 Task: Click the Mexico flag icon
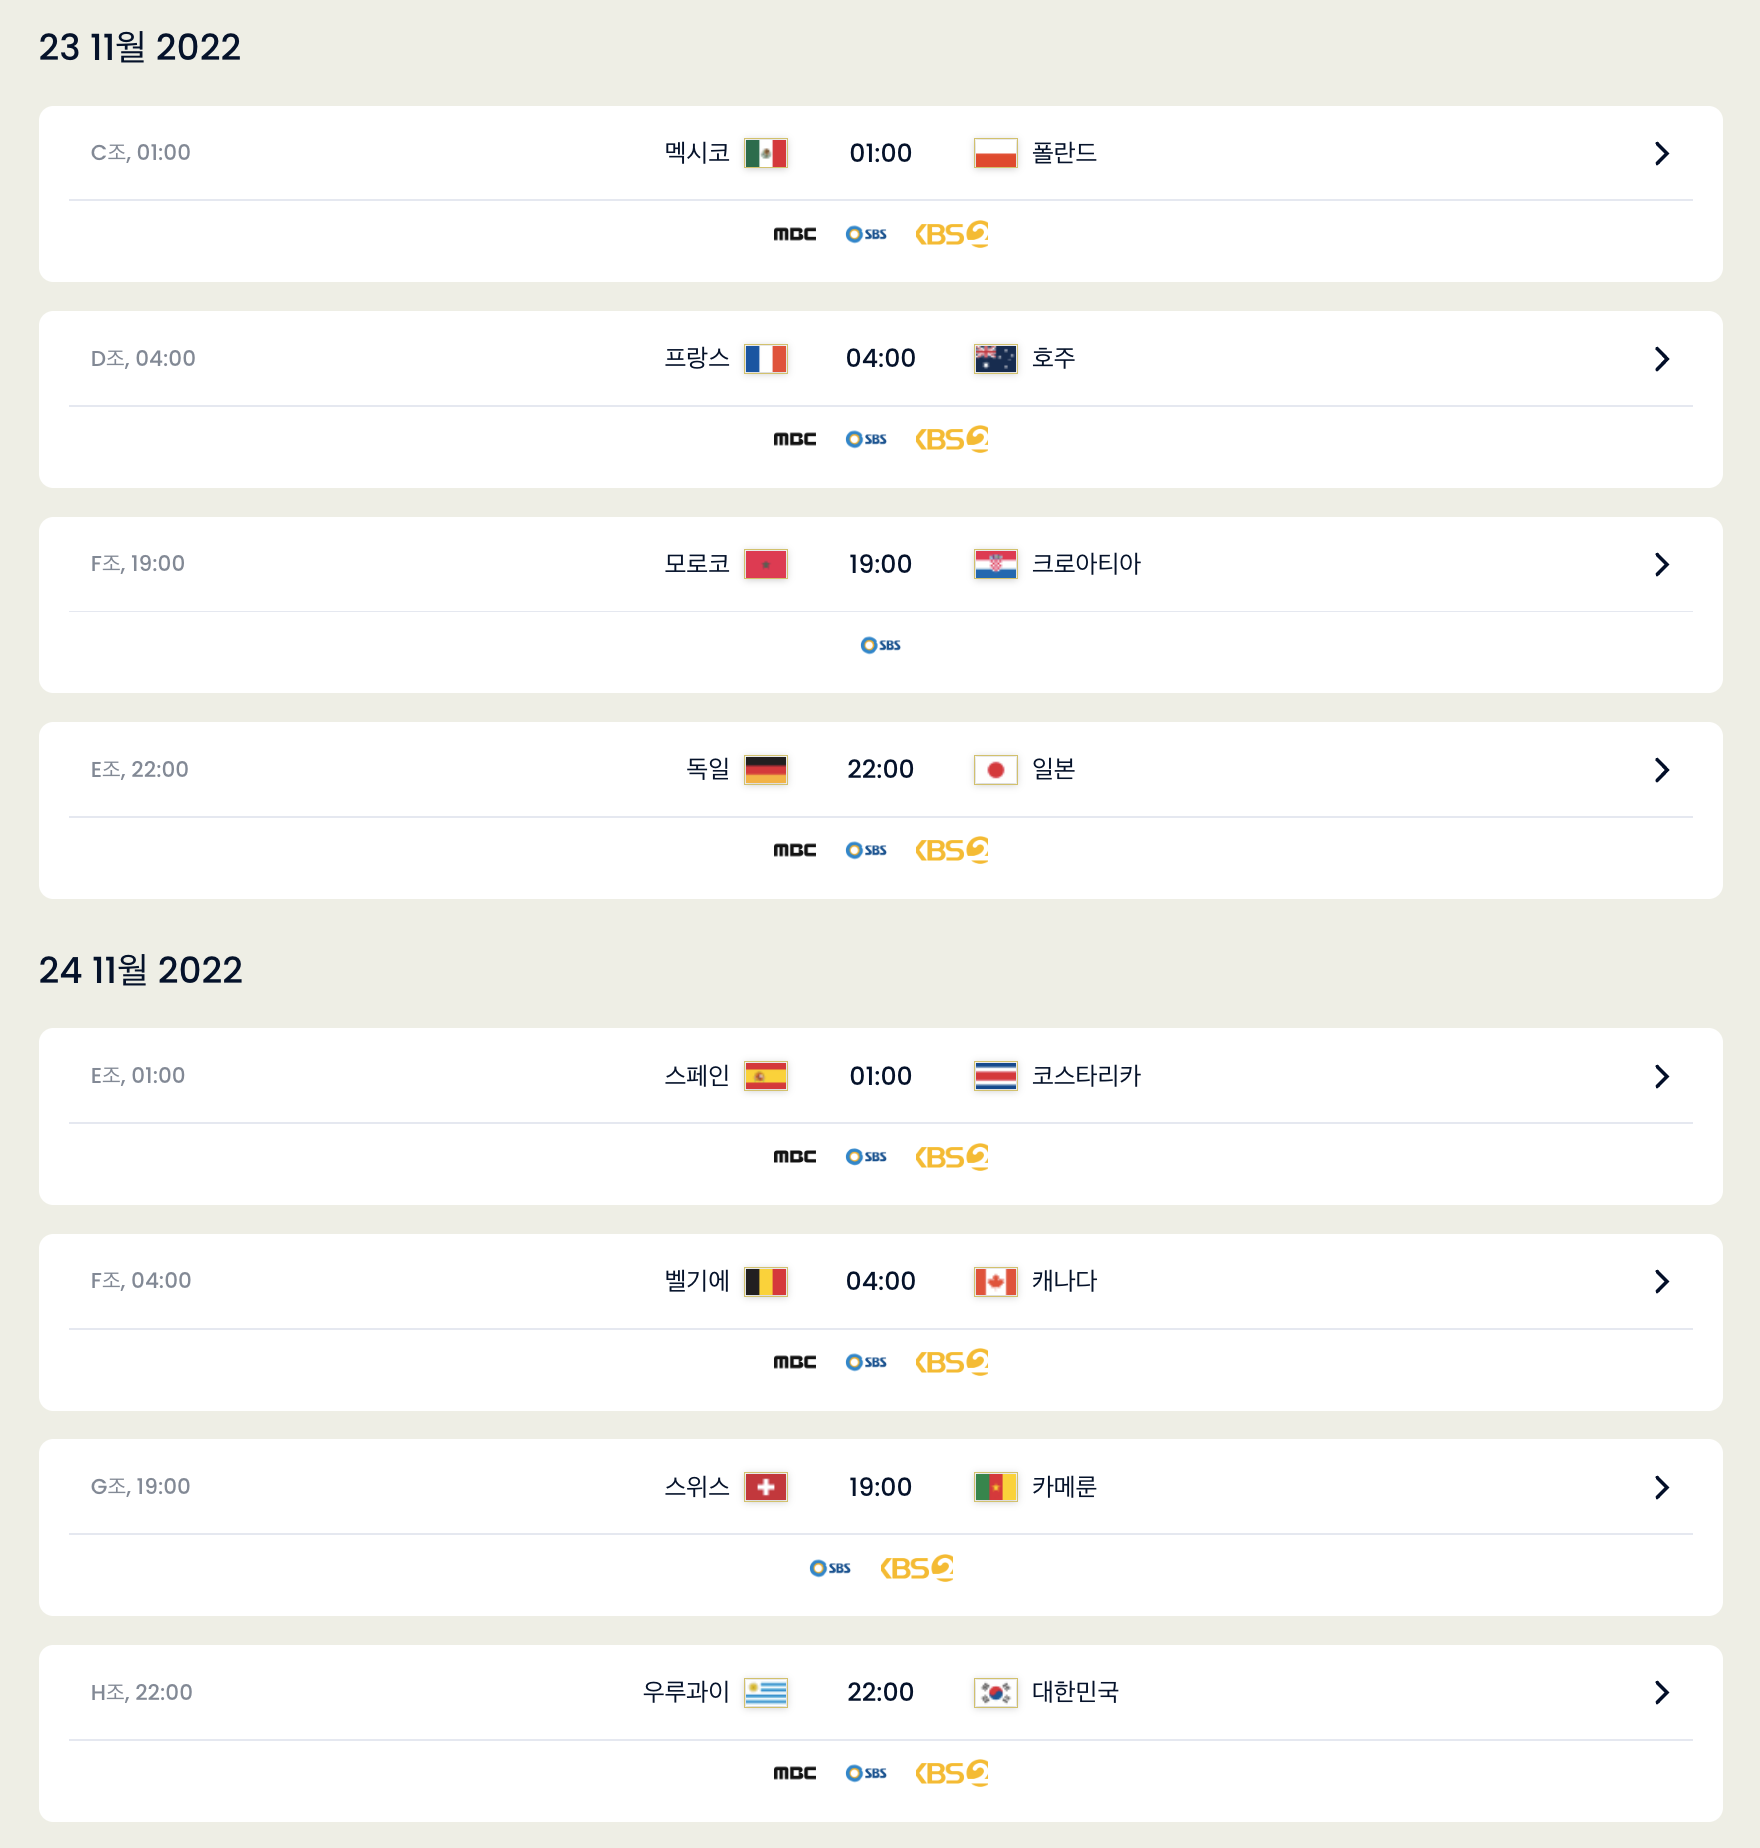click(765, 153)
